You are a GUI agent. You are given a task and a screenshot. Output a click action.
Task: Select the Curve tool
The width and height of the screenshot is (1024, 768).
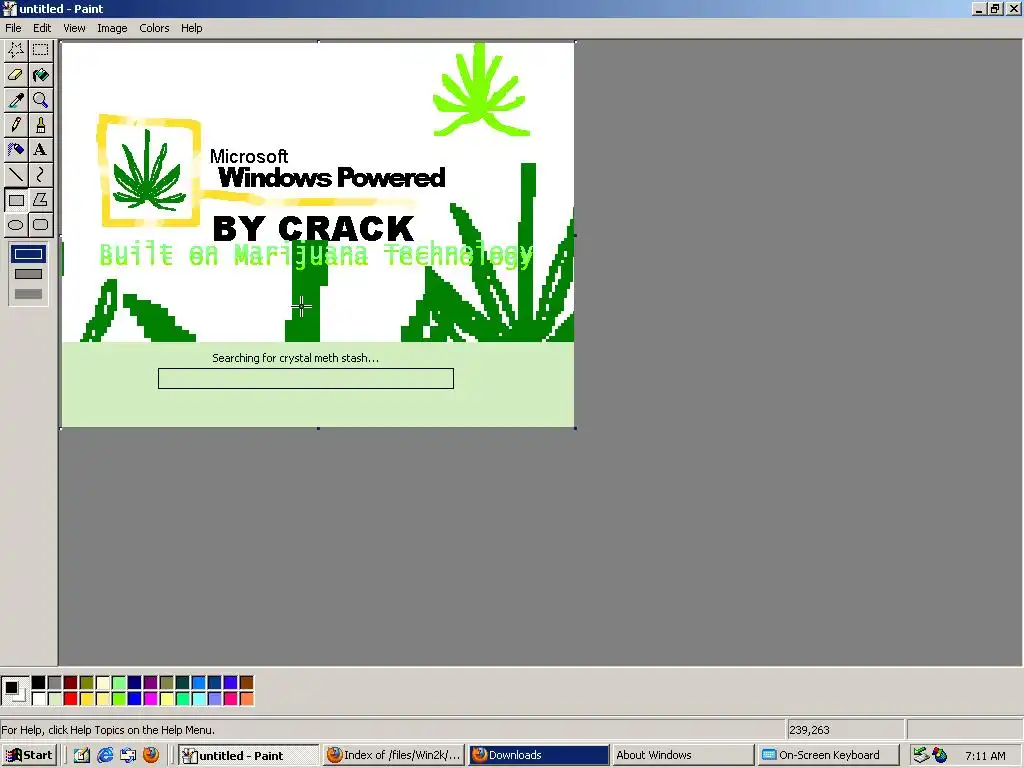point(40,174)
